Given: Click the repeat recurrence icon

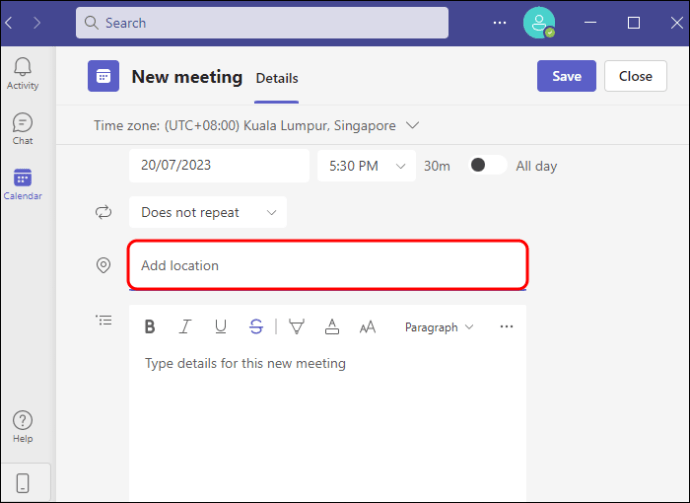Looking at the screenshot, I should point(103,212).
